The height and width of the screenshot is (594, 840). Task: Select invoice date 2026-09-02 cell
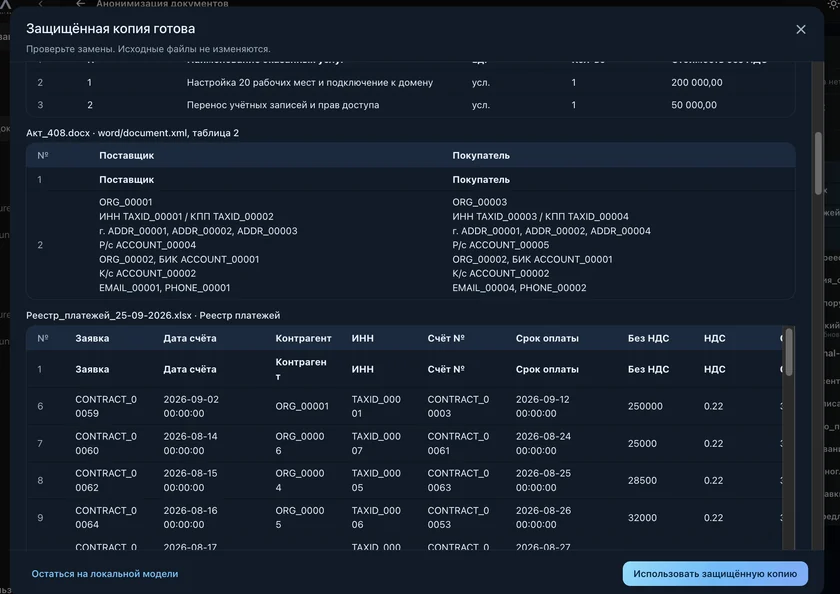[191, 407]
